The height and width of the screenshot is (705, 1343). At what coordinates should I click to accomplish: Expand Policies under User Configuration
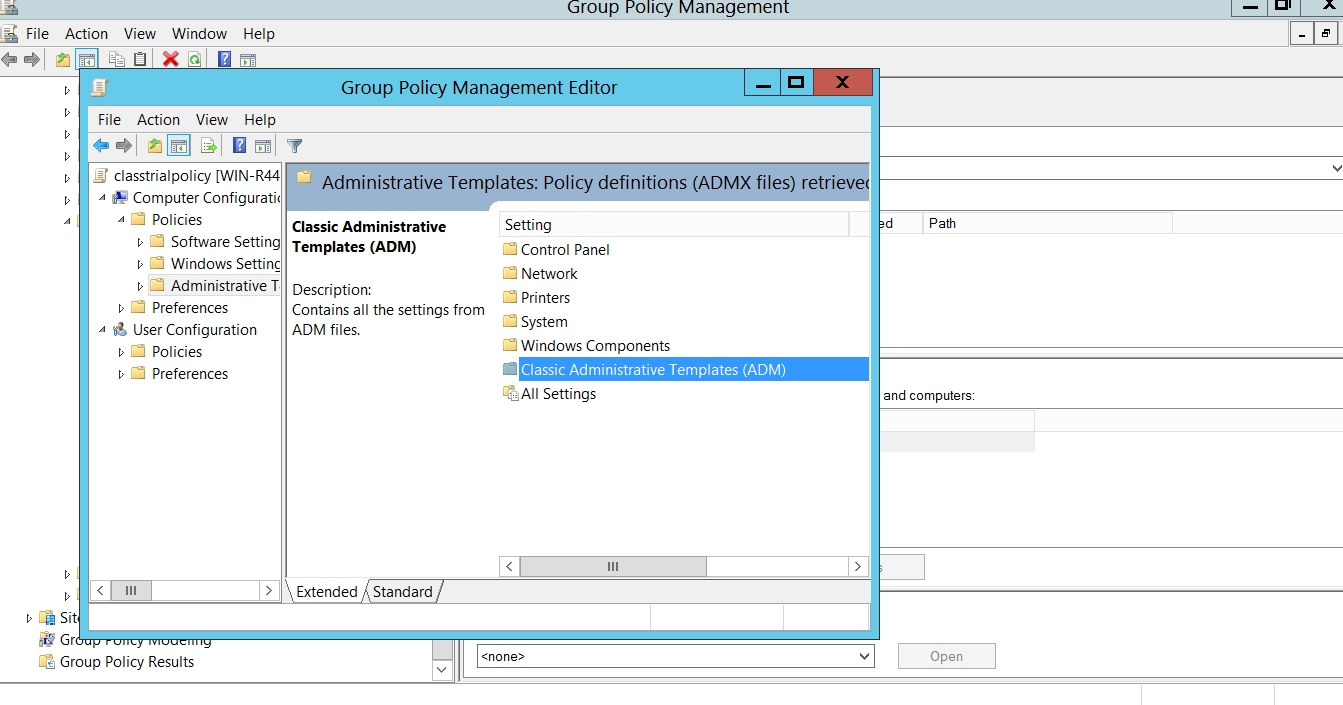(x=122, y=352)
